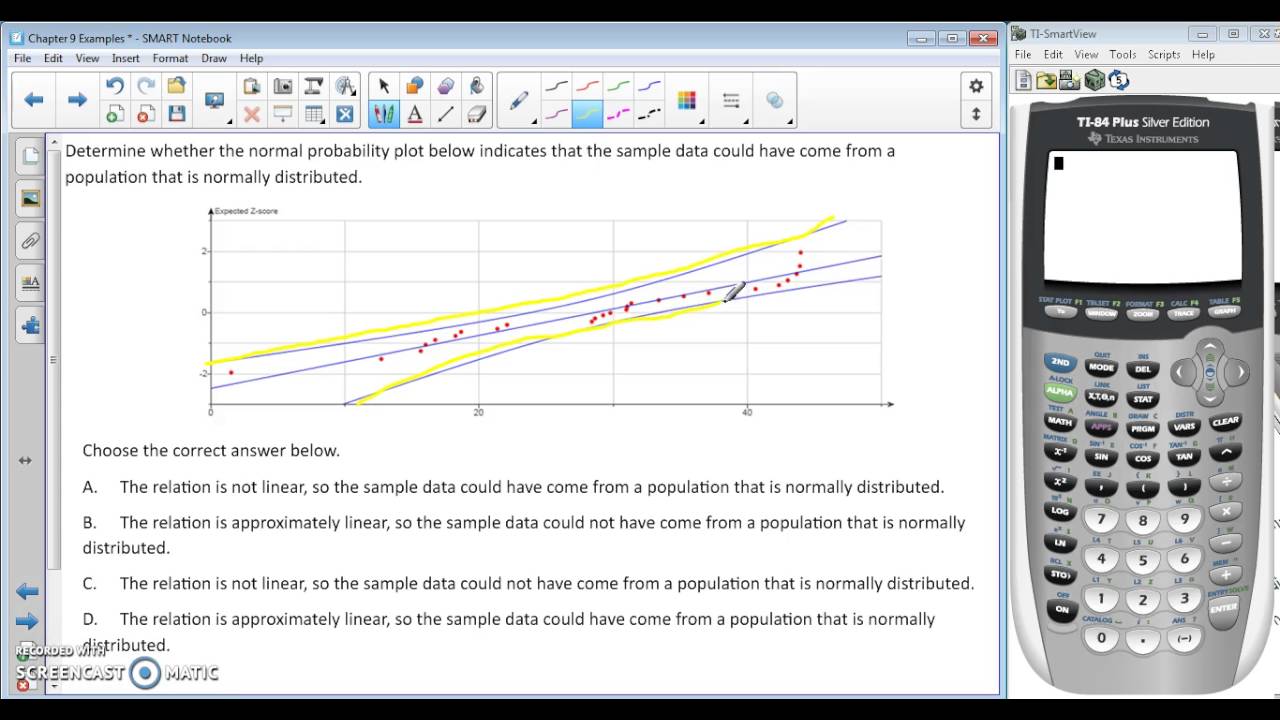Open line style properties dropdown

(733, 100)
